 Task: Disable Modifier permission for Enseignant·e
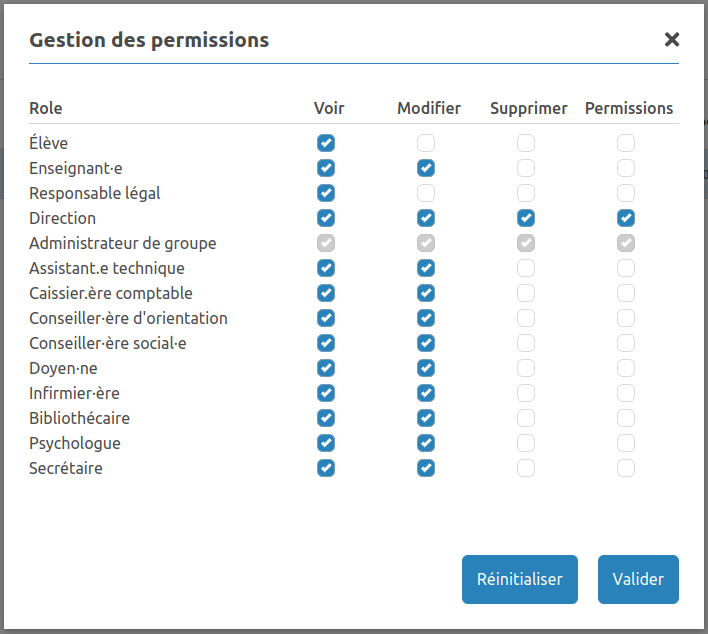point(426,168)
